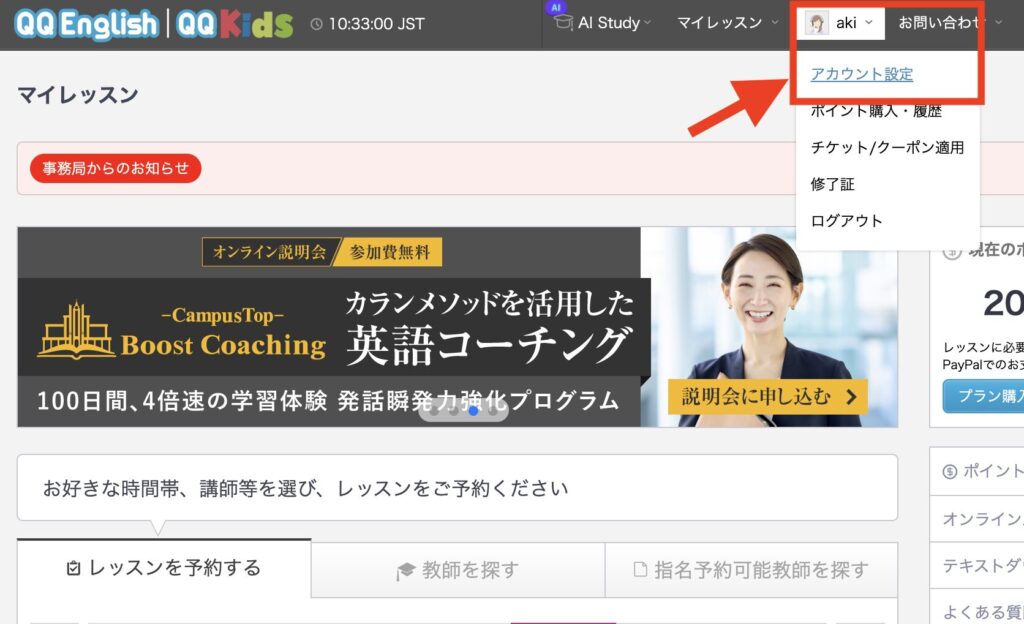Expand the マイレッスン navigation dropdown

726,23
